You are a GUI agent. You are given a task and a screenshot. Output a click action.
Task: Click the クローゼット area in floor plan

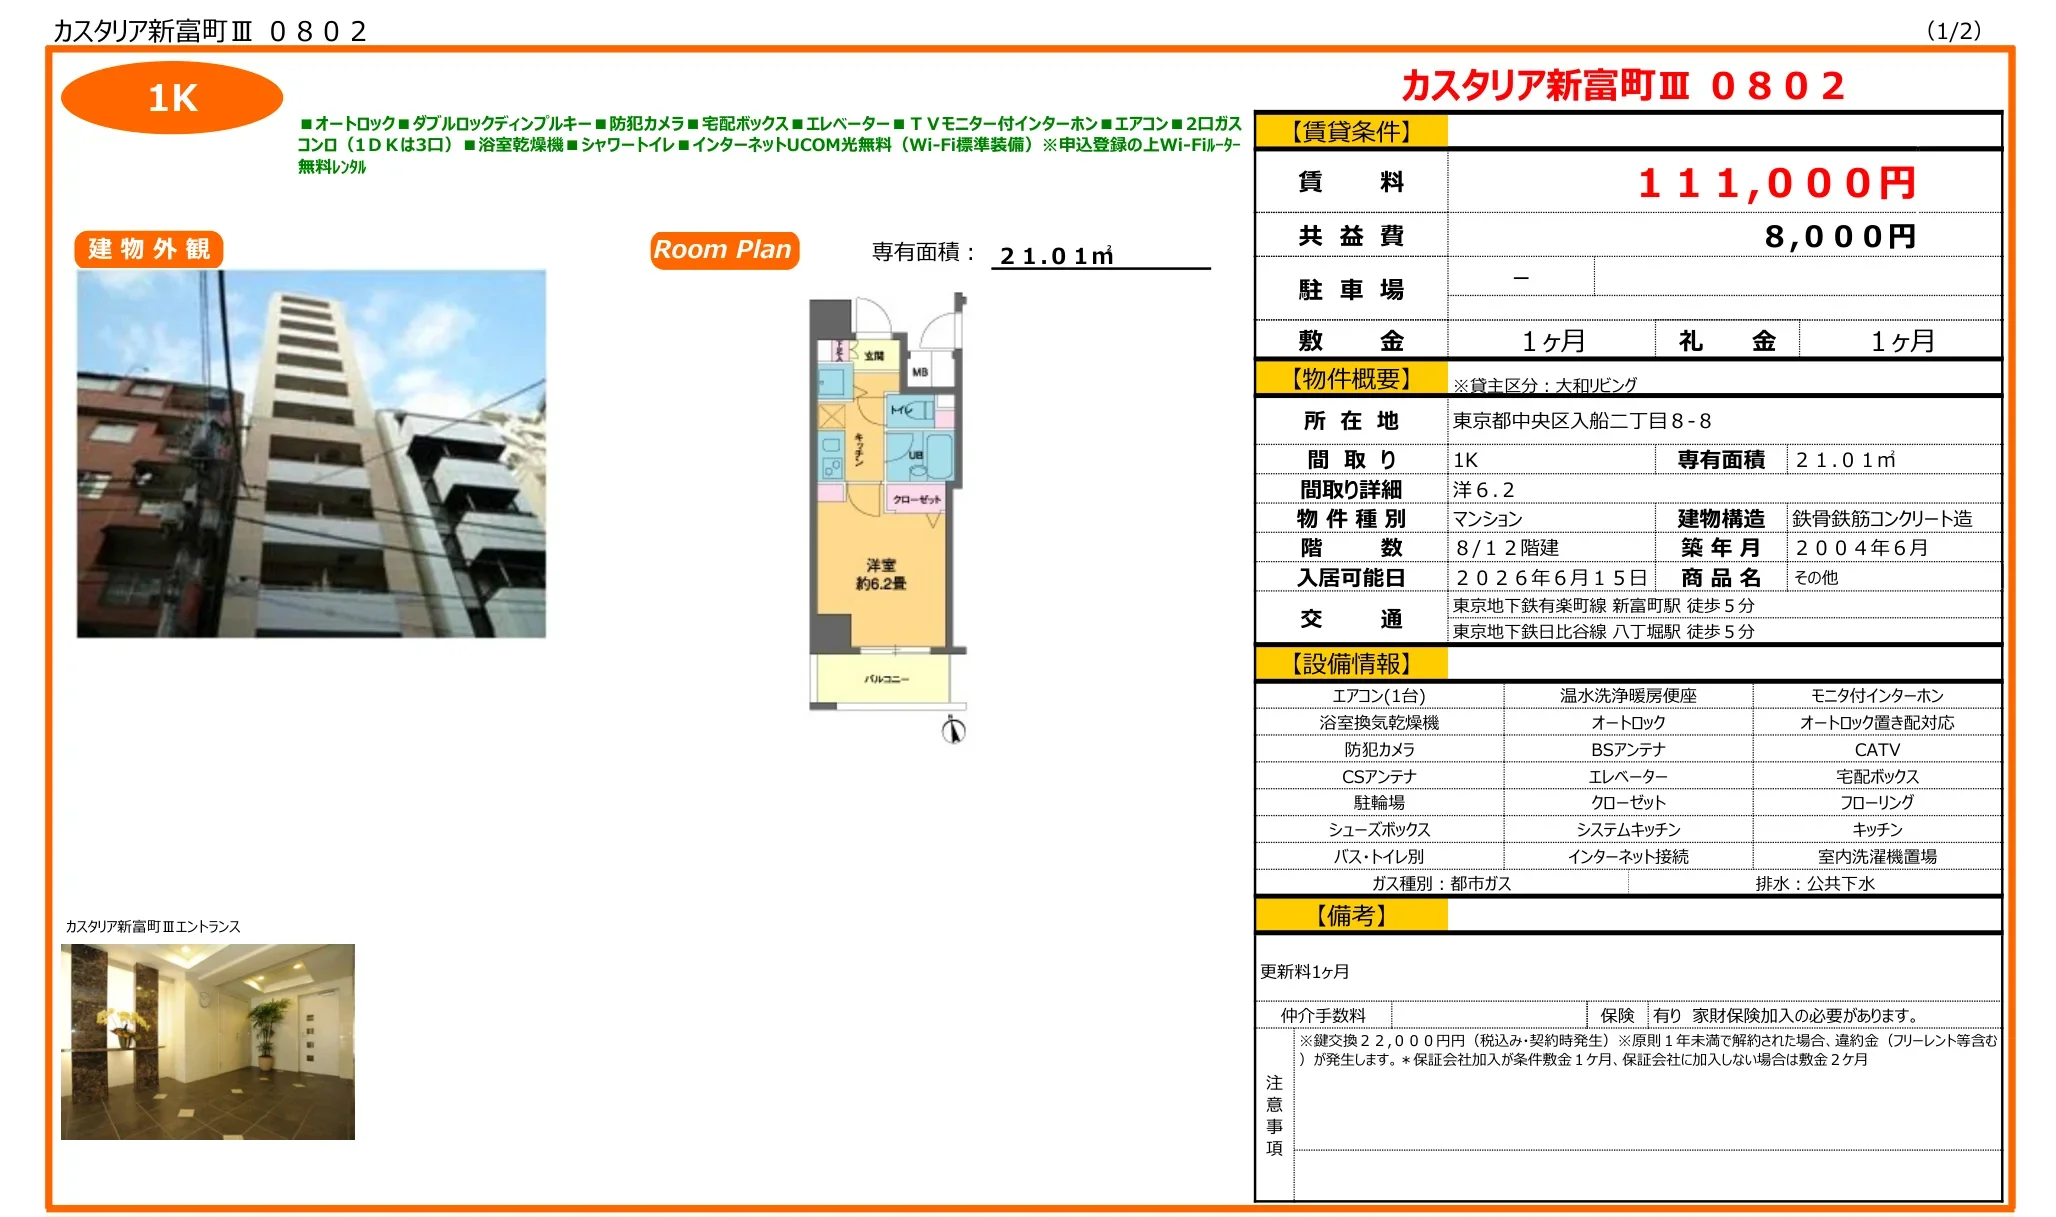pyautogui.click(x=916, y=498)
